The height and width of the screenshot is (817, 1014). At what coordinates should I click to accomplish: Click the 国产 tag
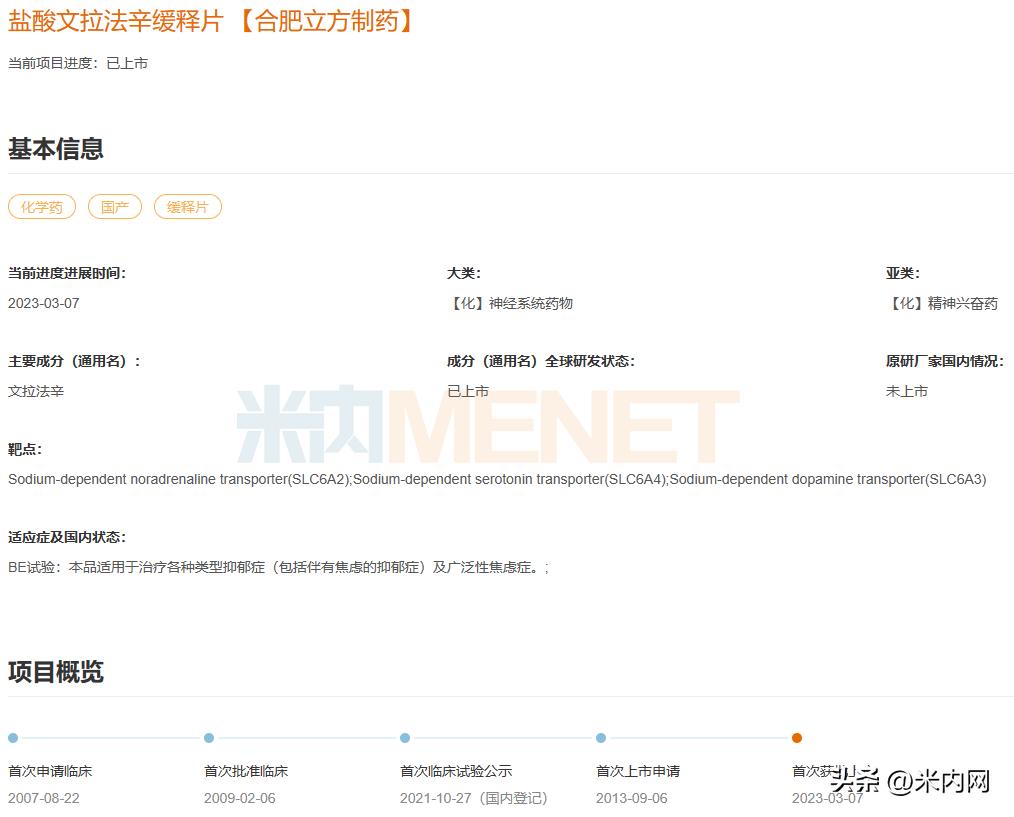115,207
